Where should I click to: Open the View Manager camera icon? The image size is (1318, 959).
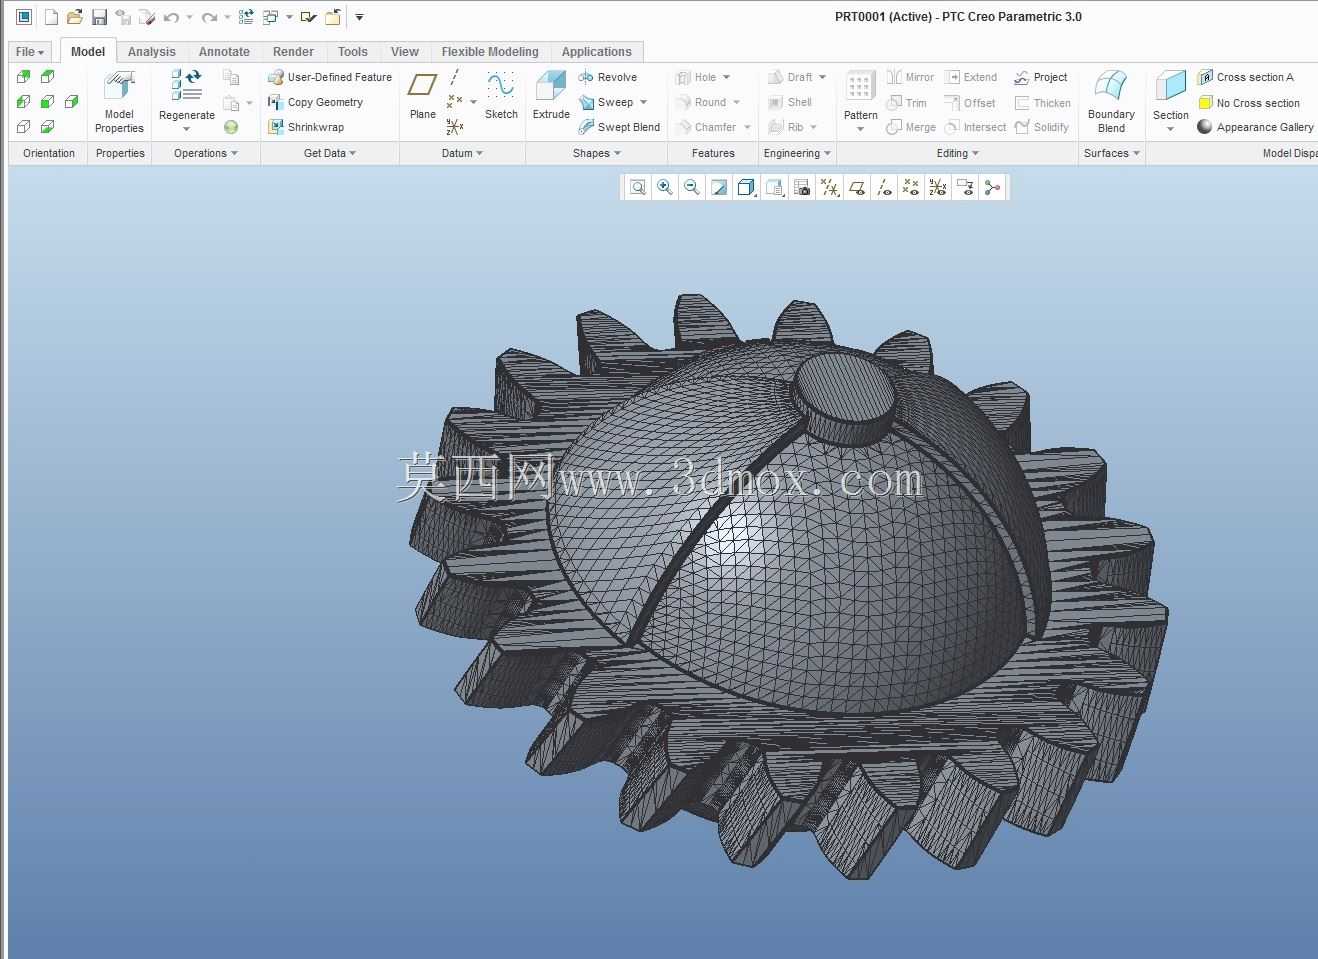[801, 187]
